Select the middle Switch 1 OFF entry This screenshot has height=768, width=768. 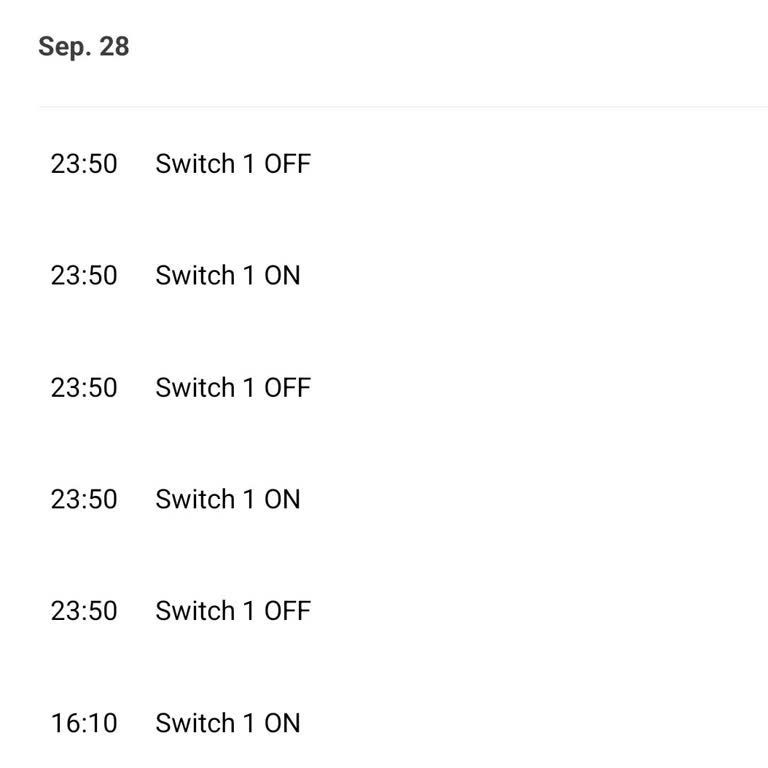[x=233, y=388]
